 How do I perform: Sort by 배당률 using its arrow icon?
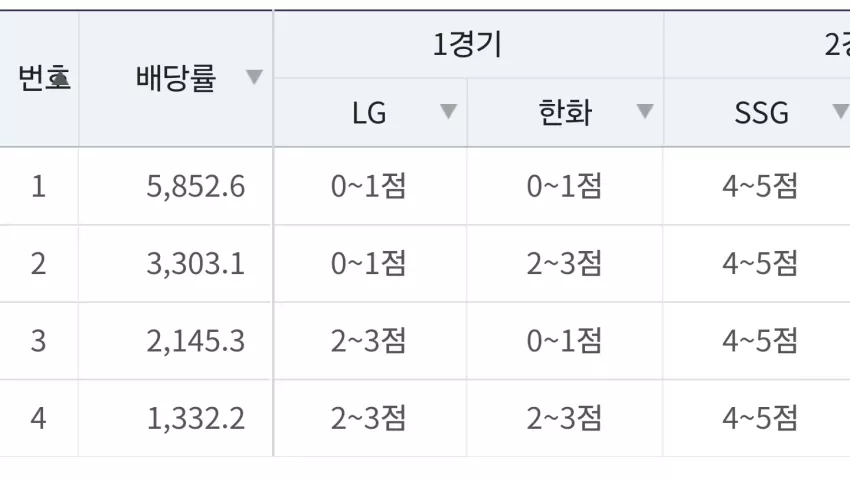click(254, 77)
